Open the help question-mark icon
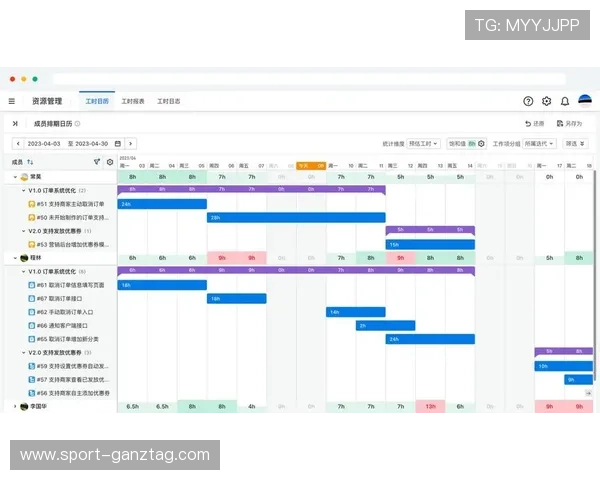The height and width of the screenshot is (480, 600). [528, 101]
